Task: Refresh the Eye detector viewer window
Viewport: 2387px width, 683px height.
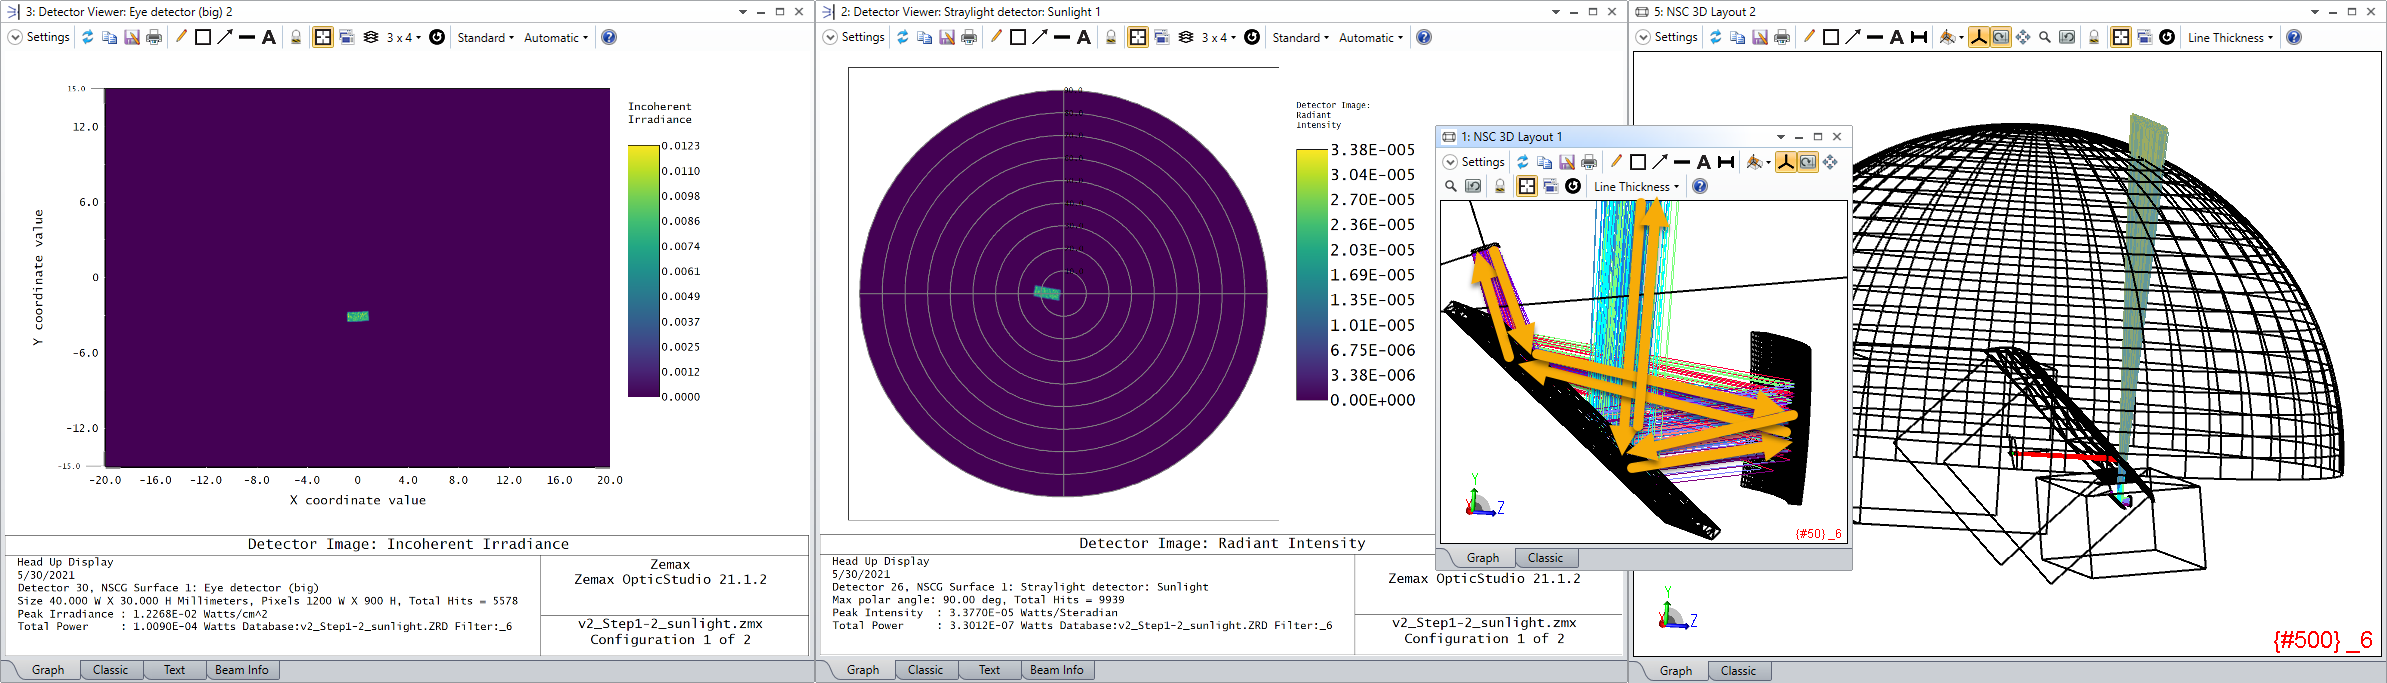Action: click(87, 37)
